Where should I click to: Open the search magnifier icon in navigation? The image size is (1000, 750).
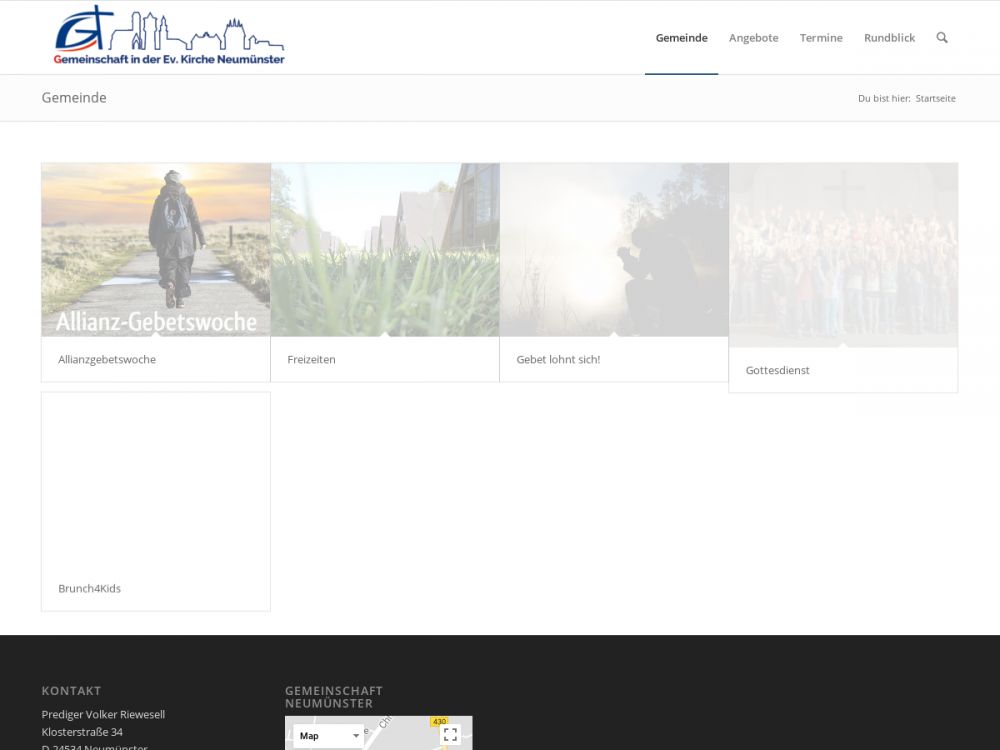pos(941,38)
